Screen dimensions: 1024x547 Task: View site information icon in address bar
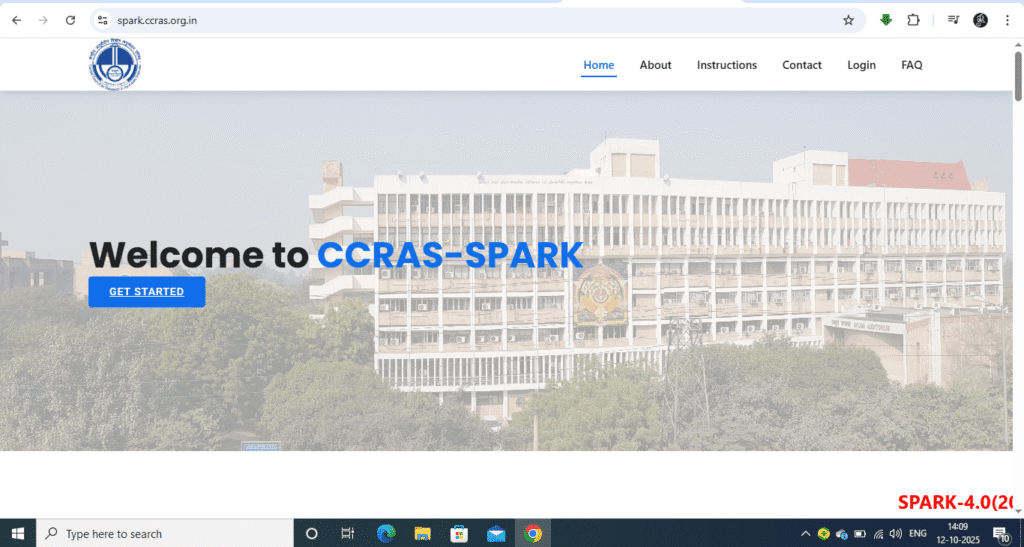click(x=103, y=20)
